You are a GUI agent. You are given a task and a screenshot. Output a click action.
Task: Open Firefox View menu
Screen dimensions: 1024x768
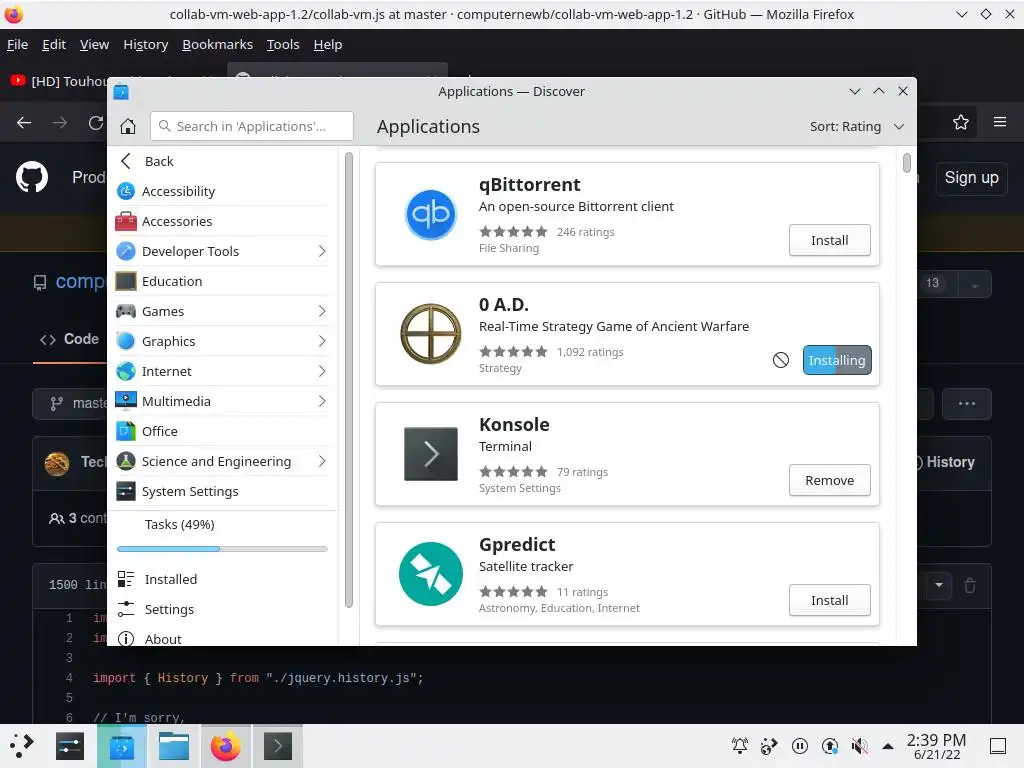(94, 44)
